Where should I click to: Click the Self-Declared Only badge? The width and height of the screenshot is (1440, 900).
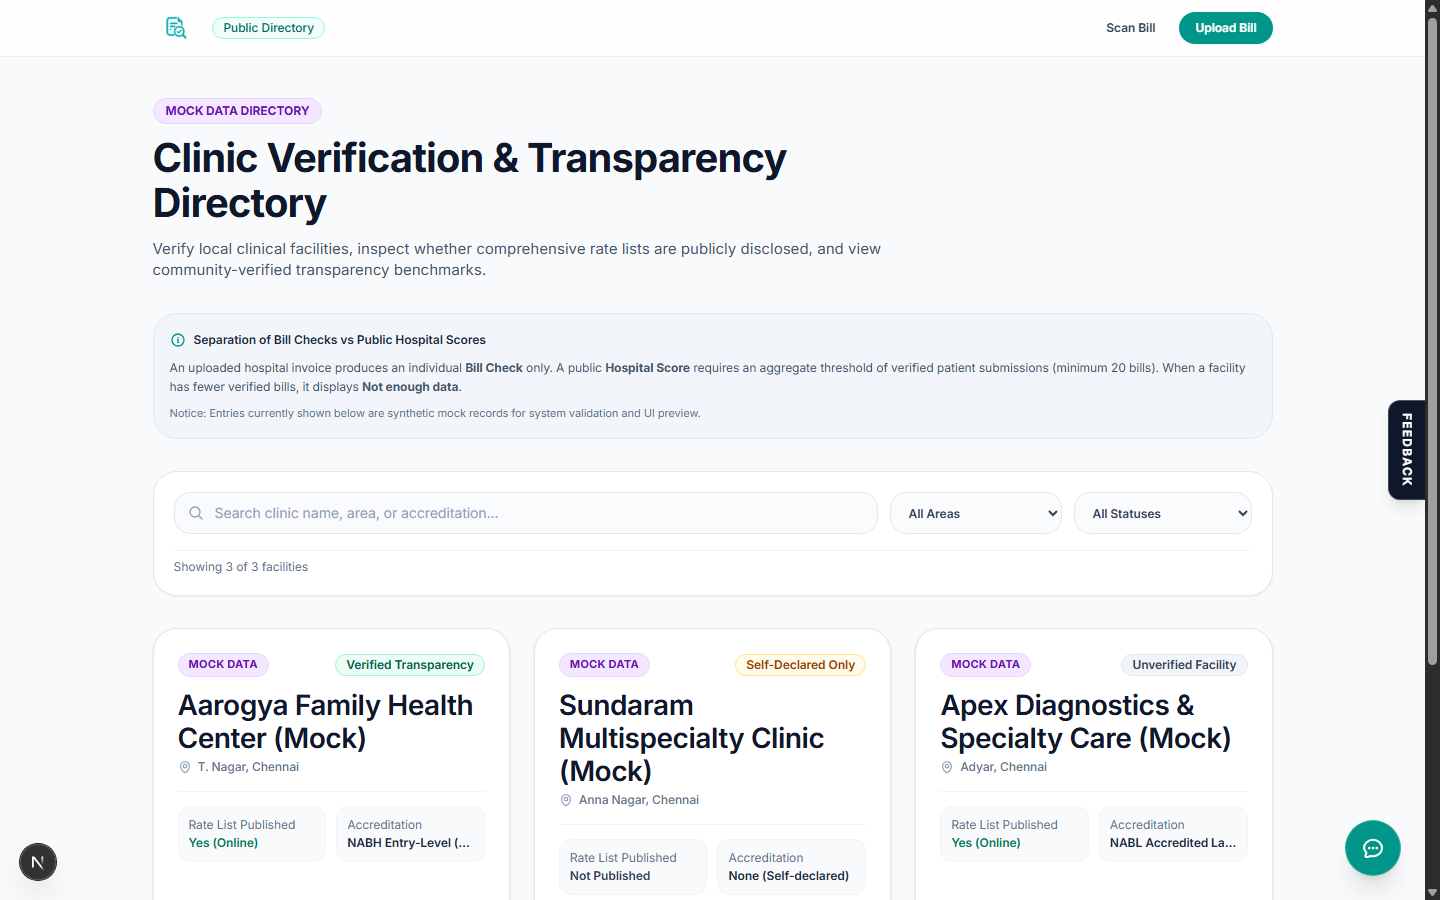point(800,665)
